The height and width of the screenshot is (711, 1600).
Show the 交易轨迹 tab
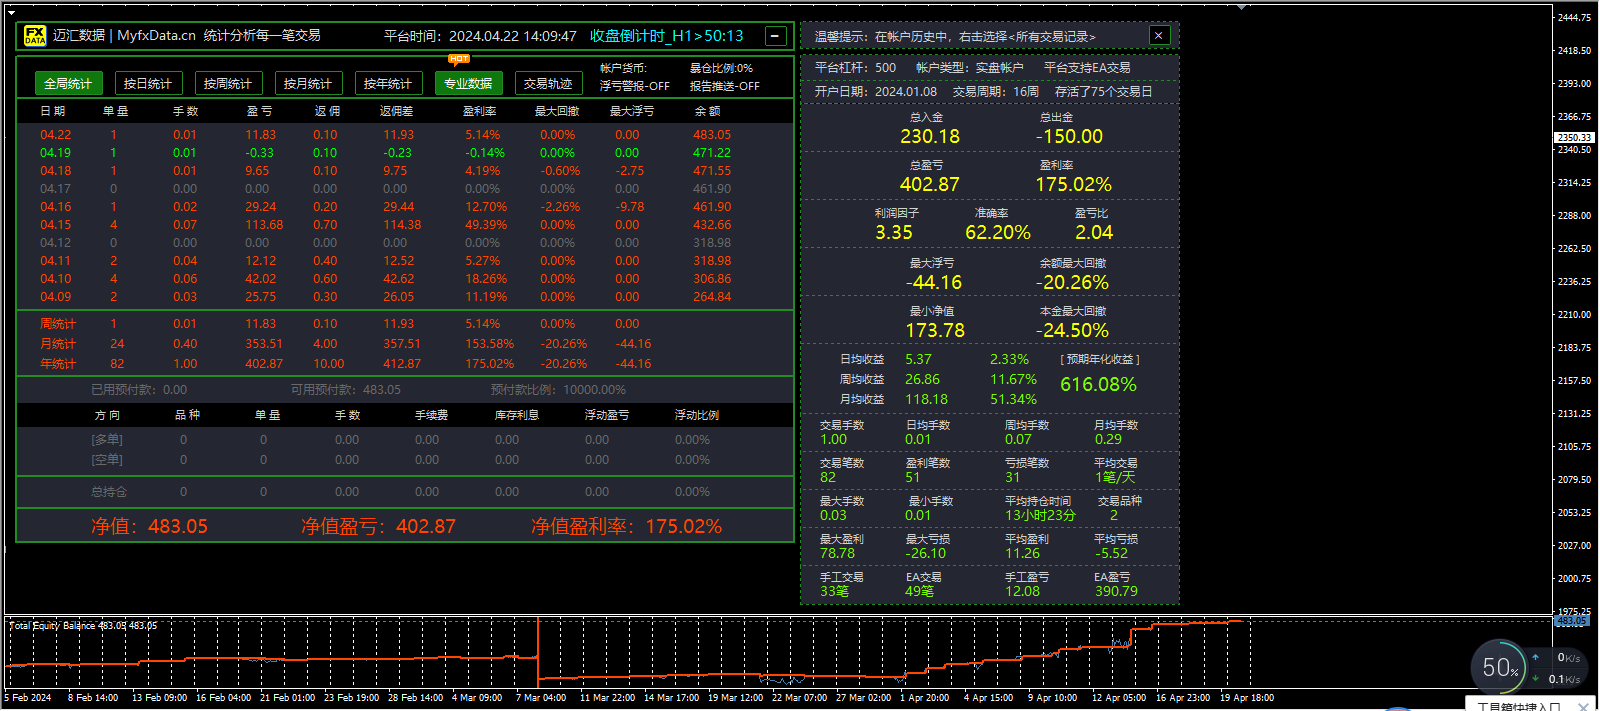click(x=548, y=83)
